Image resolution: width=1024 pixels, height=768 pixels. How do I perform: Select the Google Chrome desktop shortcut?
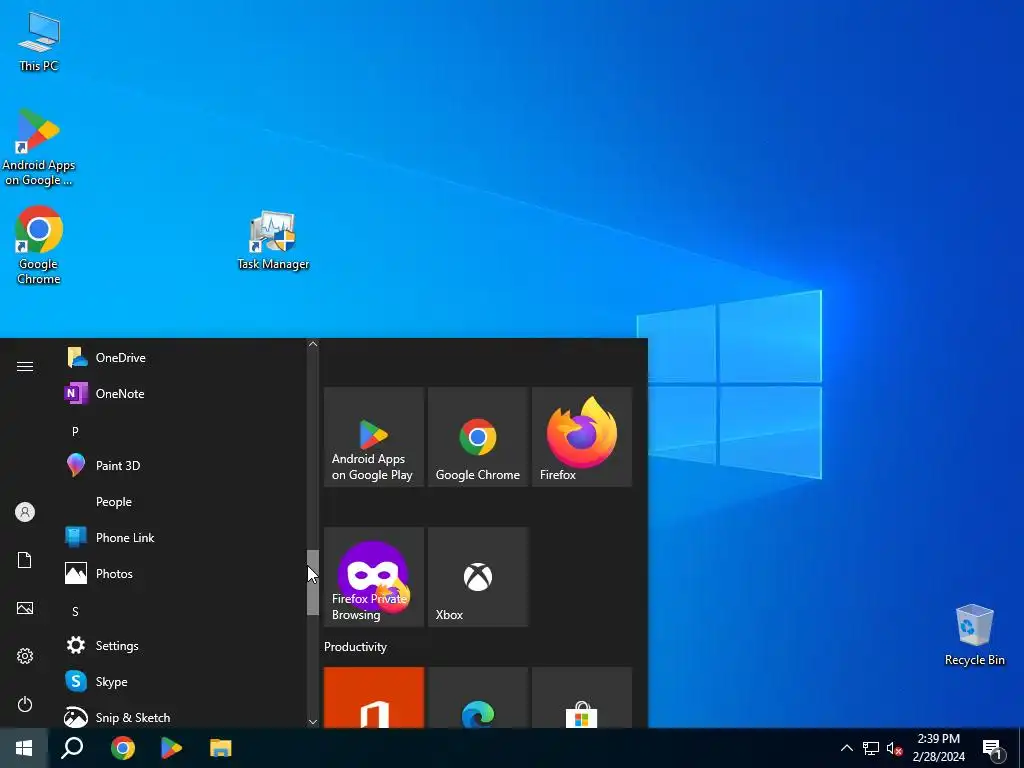click(x=39, y=246)
